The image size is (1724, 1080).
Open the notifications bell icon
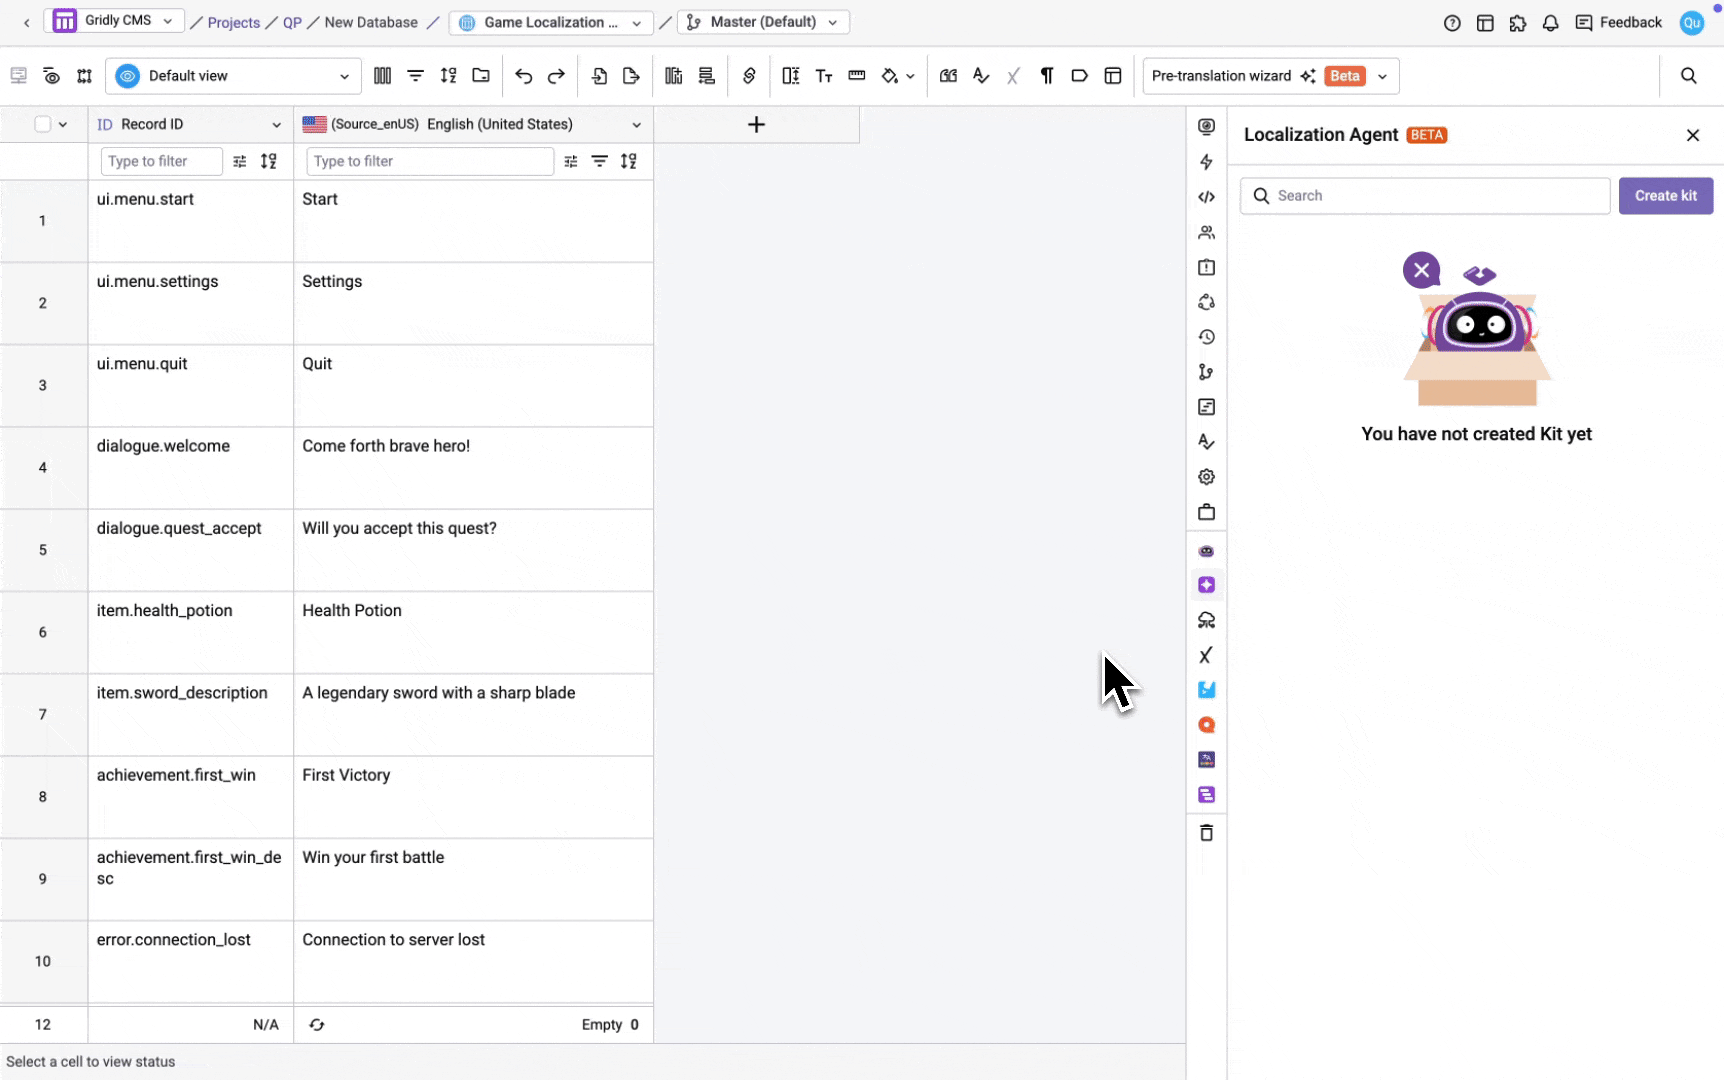tap(1550, 23)
